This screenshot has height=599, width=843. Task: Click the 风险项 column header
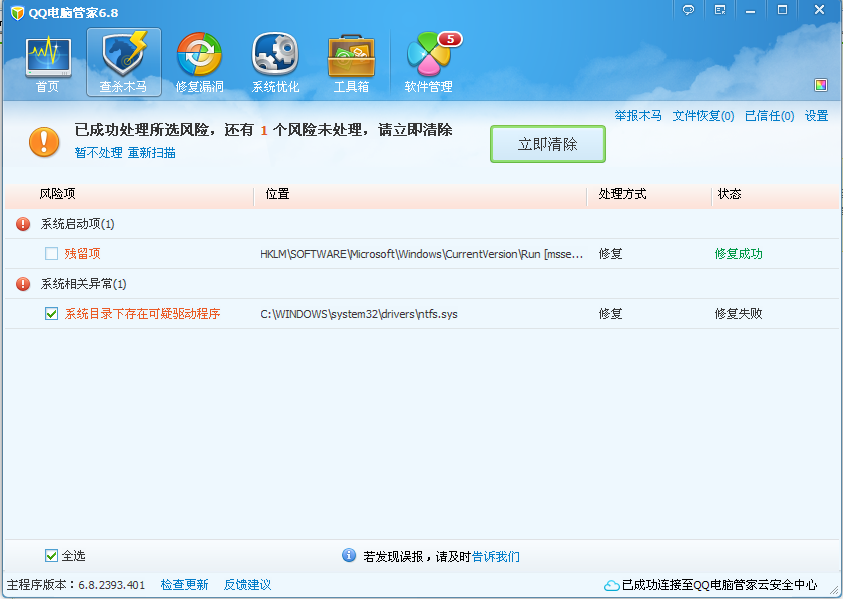(x=58, y=194)
